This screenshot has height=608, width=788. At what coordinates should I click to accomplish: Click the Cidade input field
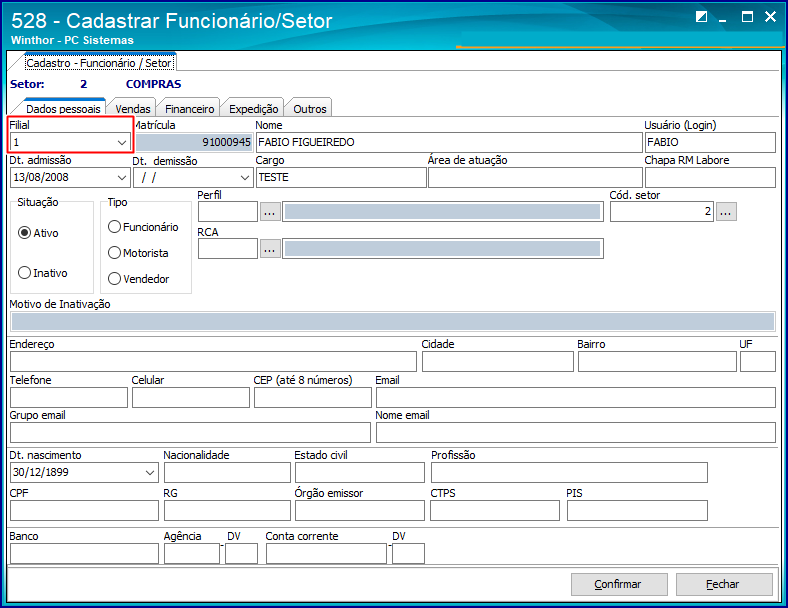[x=498, y=362]
